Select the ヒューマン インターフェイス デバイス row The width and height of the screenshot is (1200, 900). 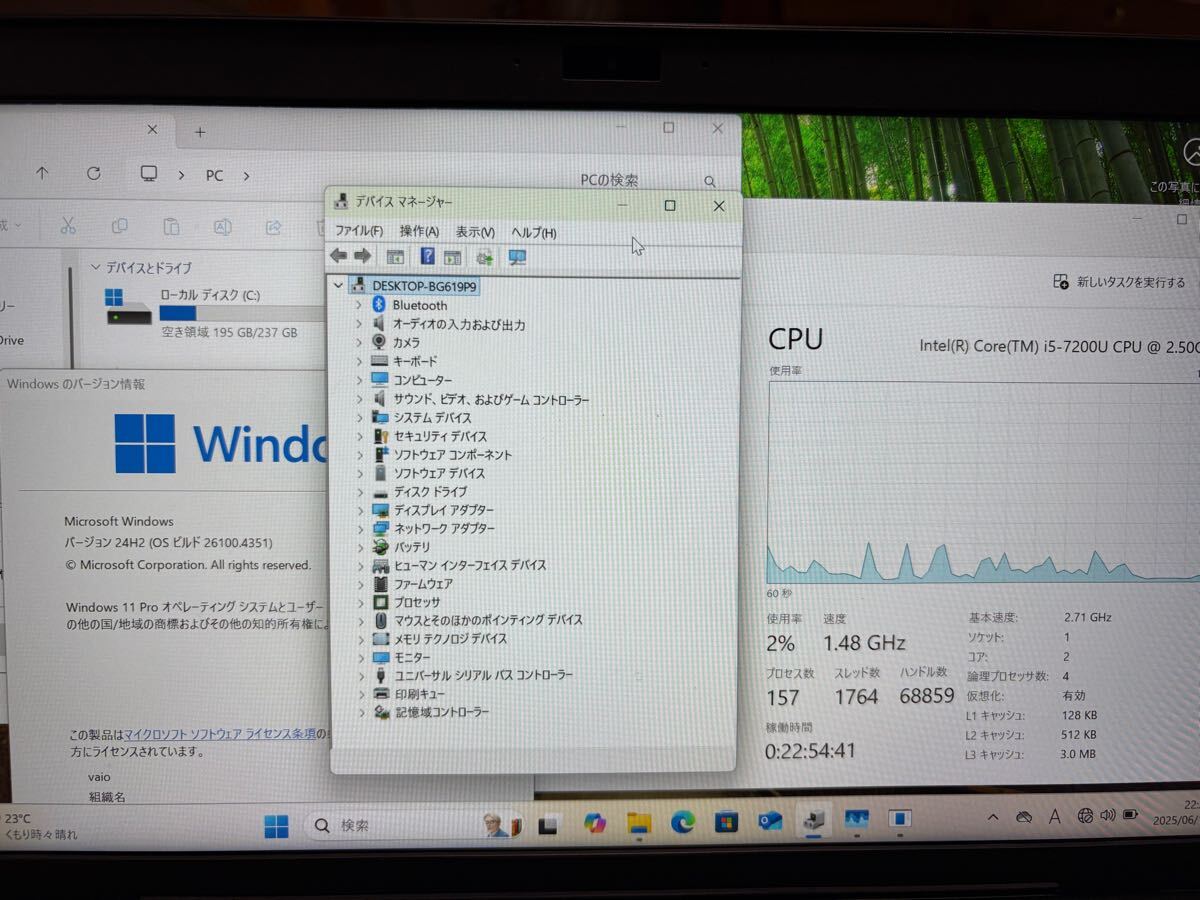point(459,565)
